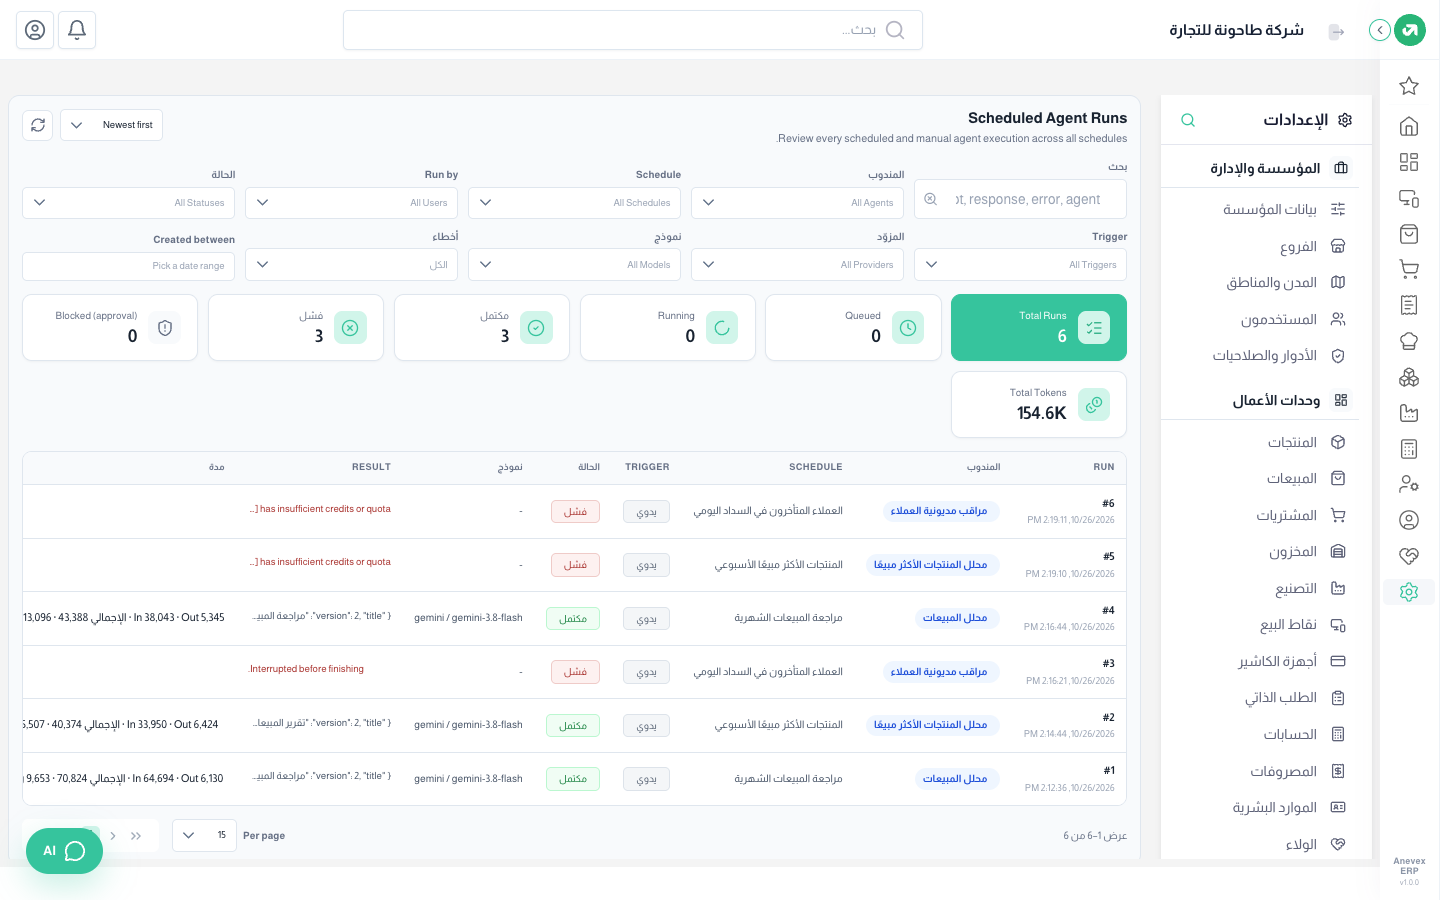
Task: Open the cubes icon in icon rail
Action: (1409, 377)
